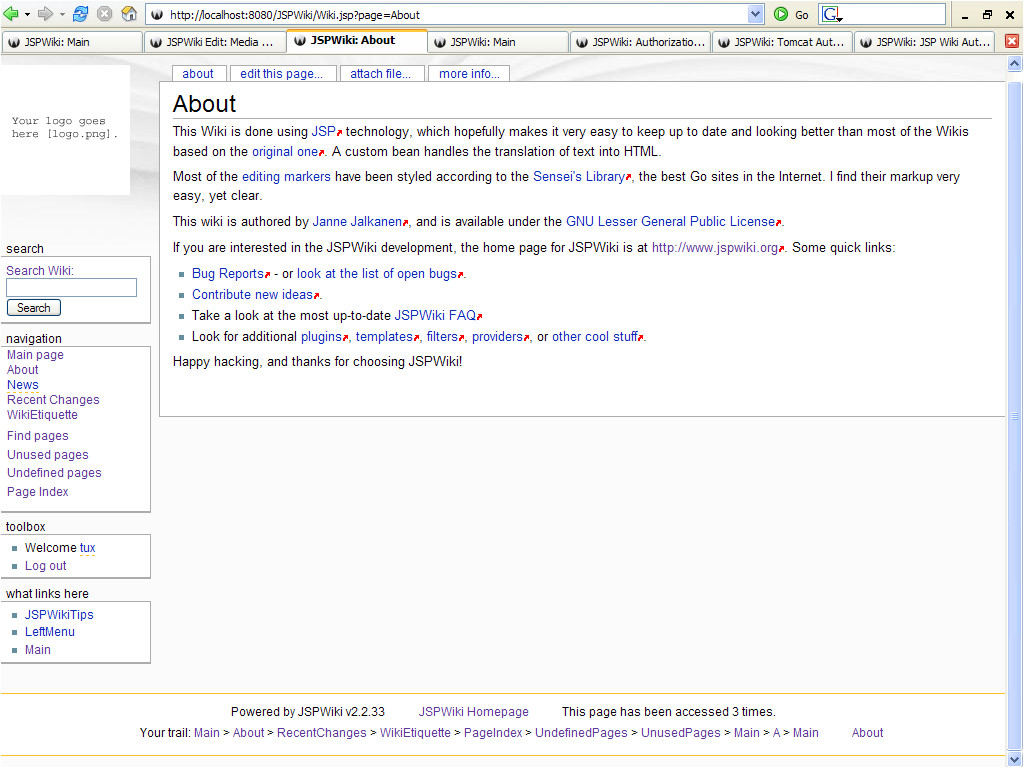
Task: Click the green Back arrow
Action: [11, 14]
